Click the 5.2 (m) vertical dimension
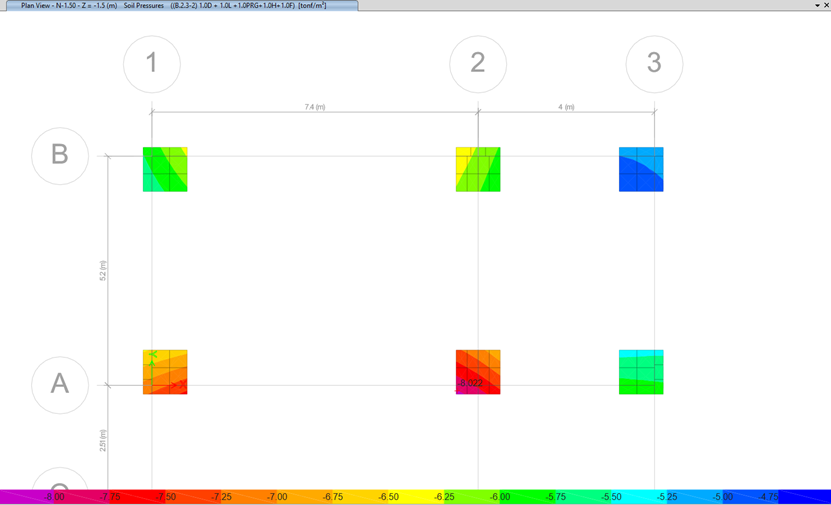The height and width of the screenshot is (505, 831). coord(102,270)
